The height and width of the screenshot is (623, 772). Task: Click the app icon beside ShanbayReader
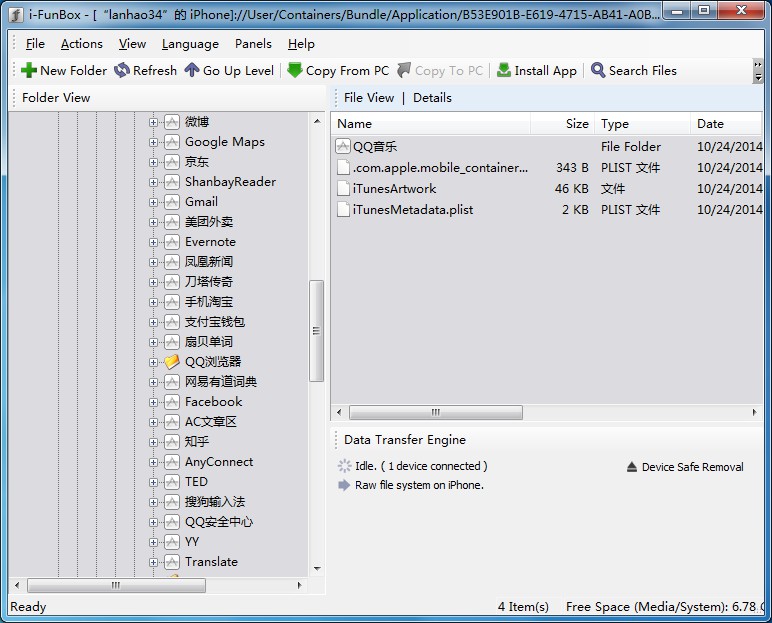171,182
